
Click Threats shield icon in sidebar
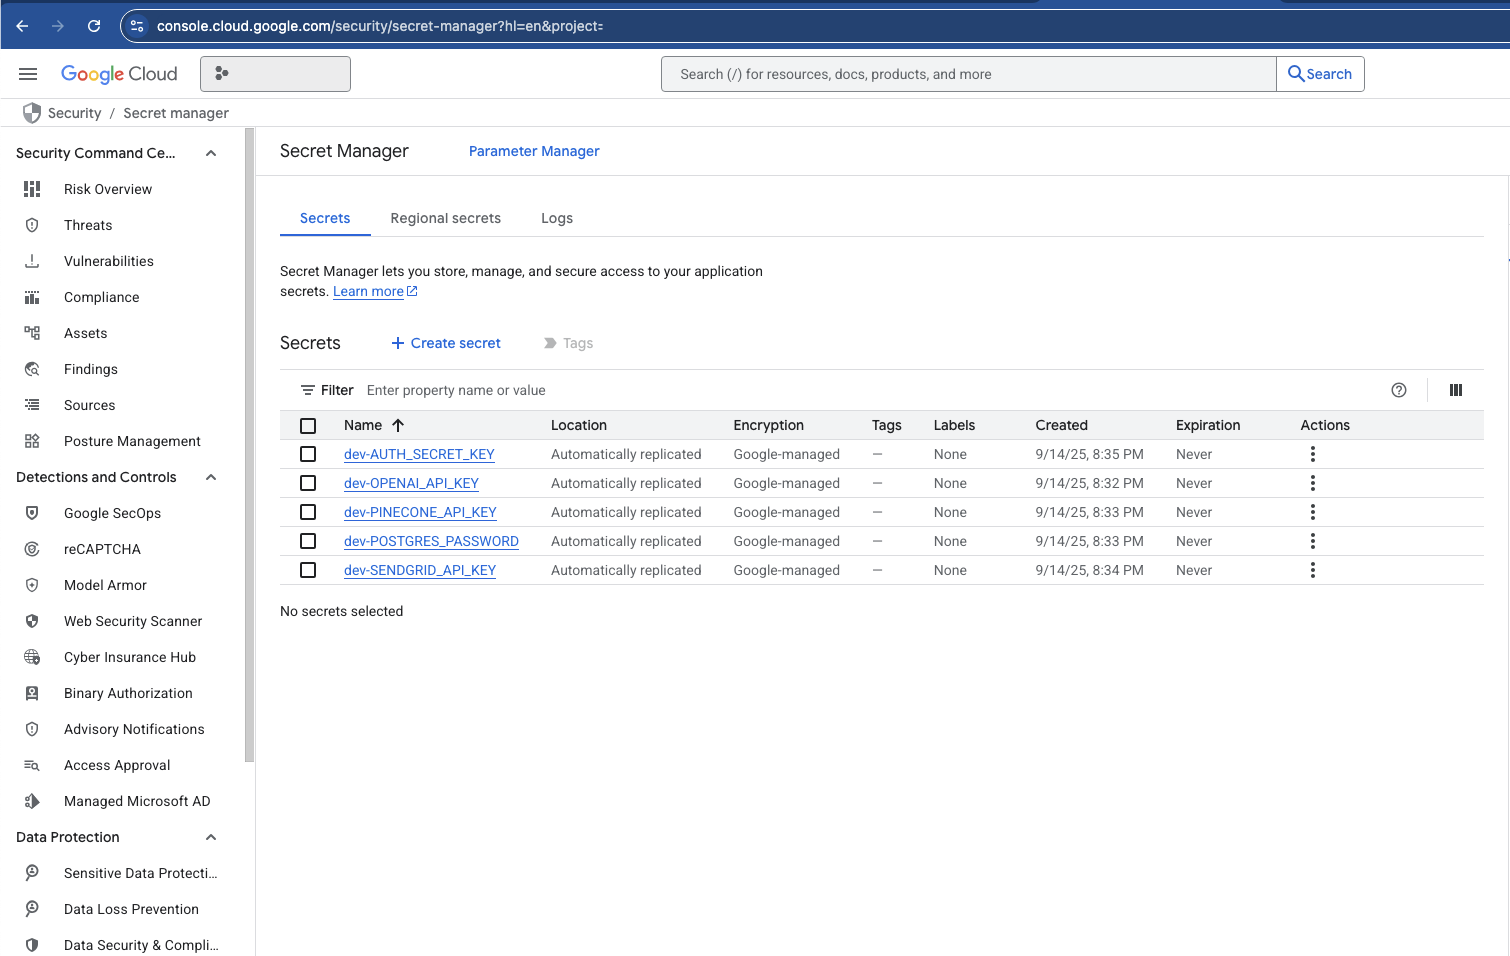point(32,225)
